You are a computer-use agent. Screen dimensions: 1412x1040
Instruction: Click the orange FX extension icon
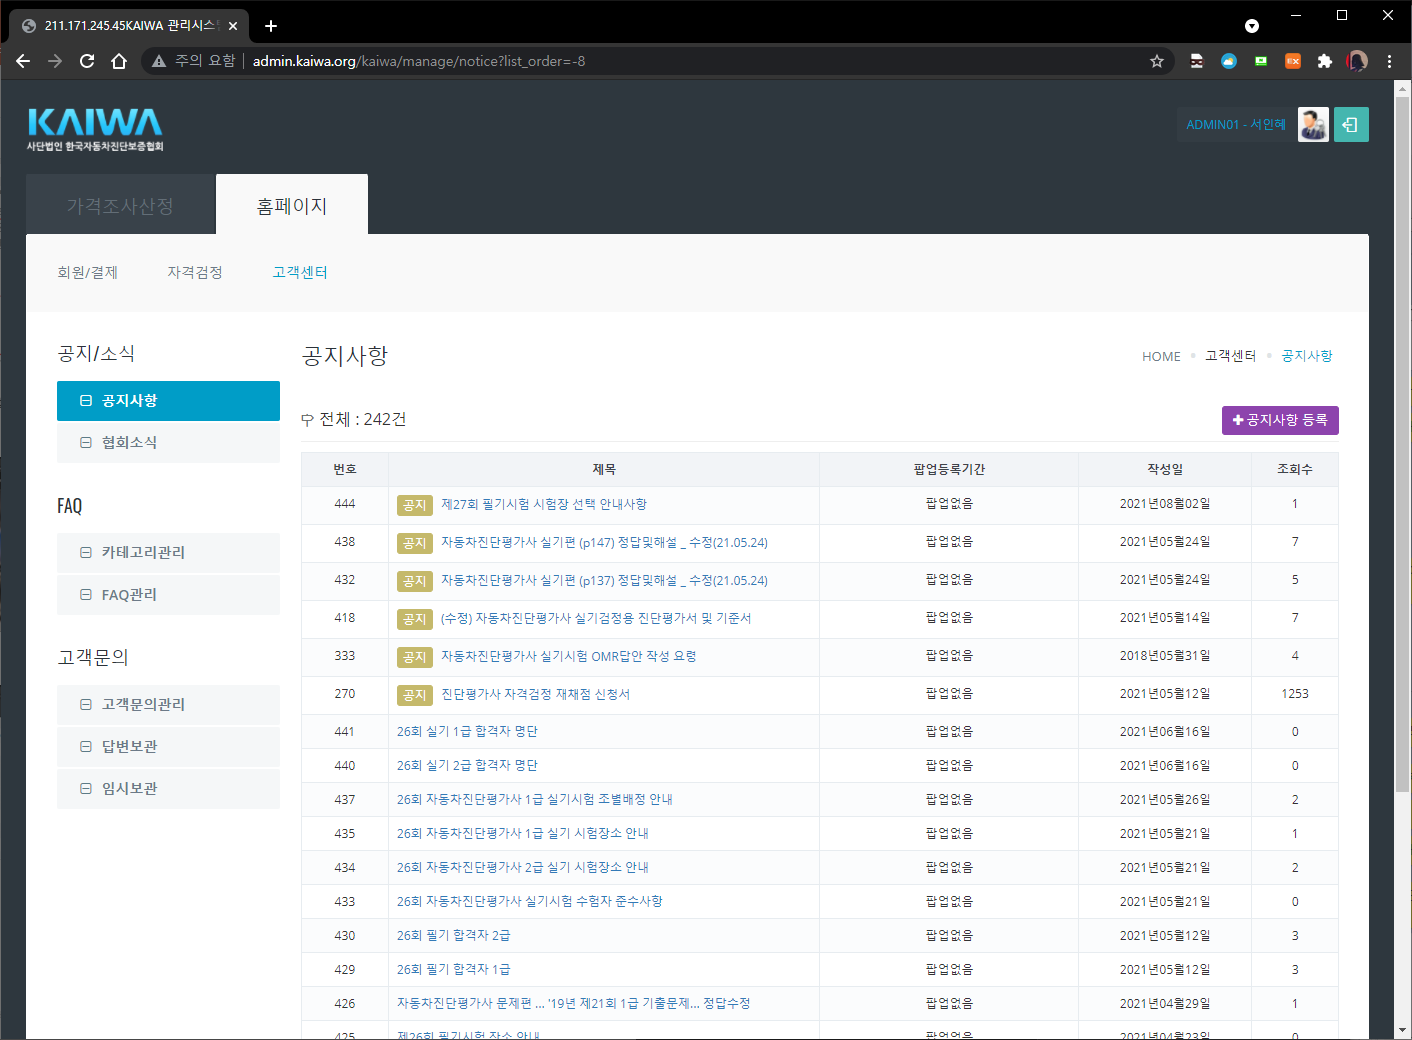pyautogui.click(x=1293, y=61)
